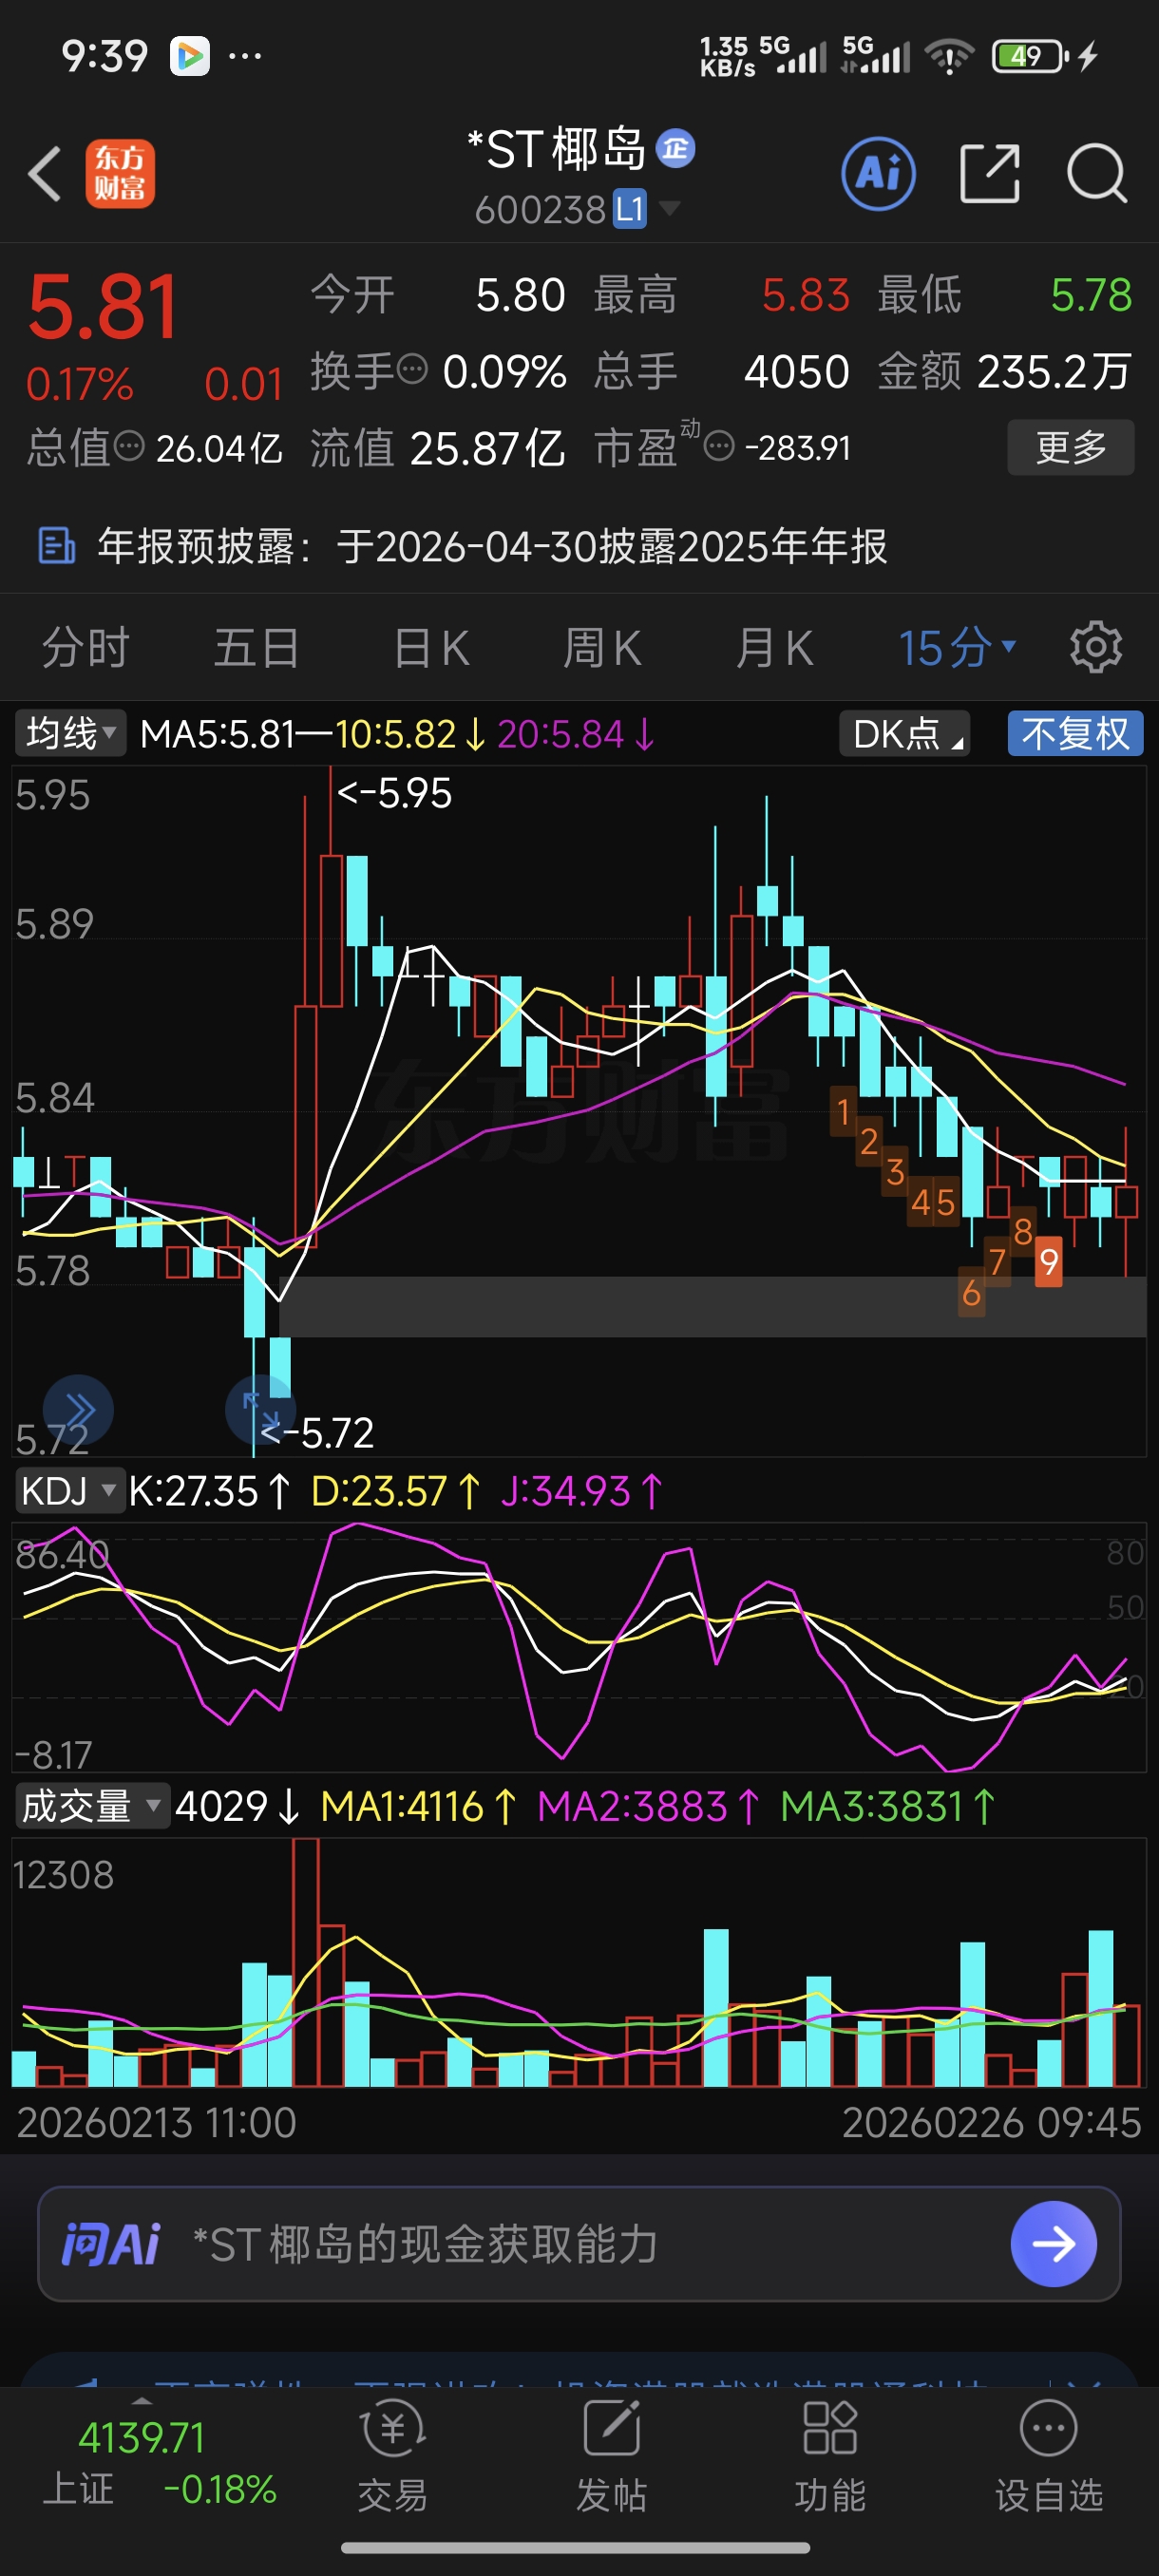Open 交易 trade icon
1159x2576 pixels.
392,2457
